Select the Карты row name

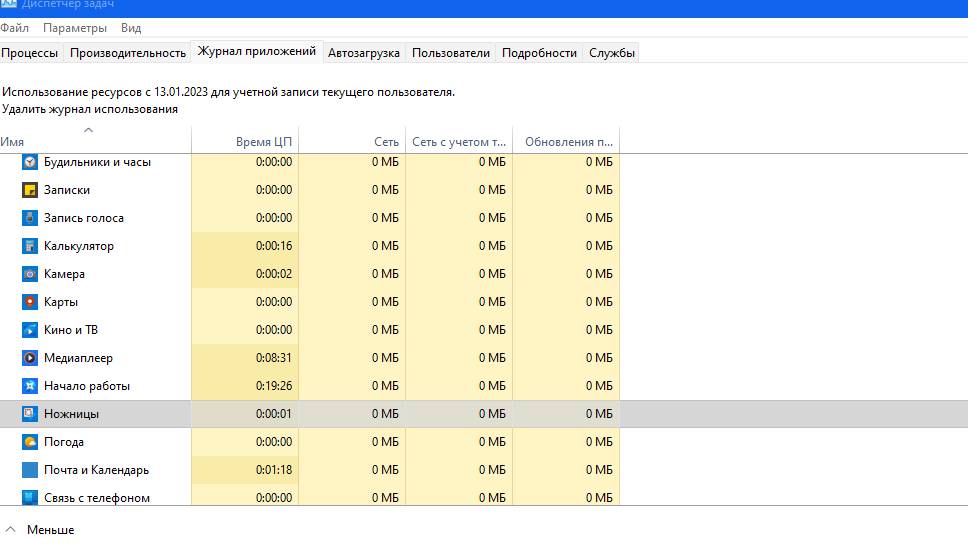(x=60, y=302)
